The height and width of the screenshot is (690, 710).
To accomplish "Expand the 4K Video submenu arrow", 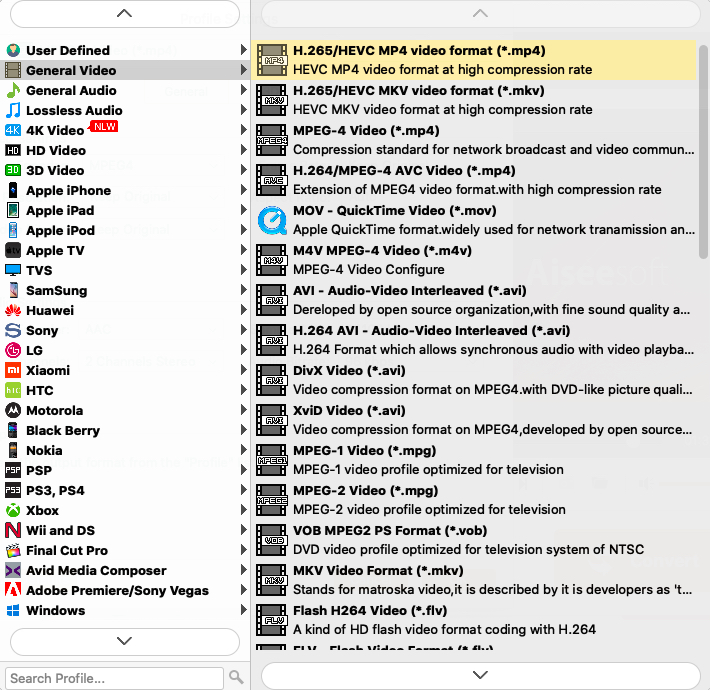I will click(244, 130).
